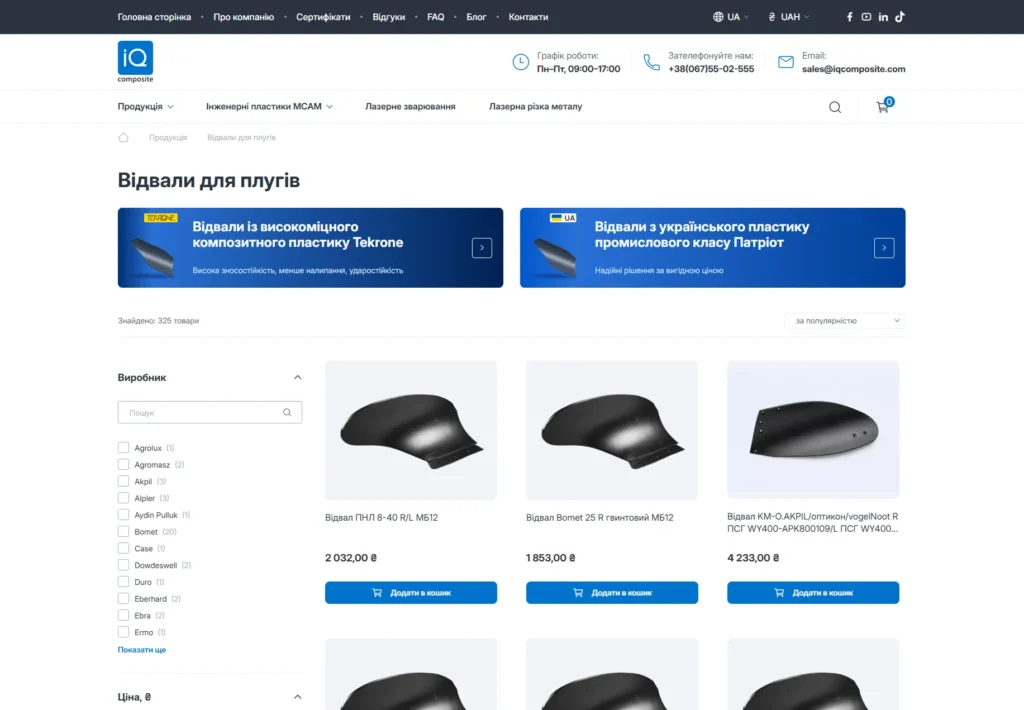Viewport: 1024px width, 710px height.
Task: Click the search magnifier icon in navigation
Action: tap(835, 107)
